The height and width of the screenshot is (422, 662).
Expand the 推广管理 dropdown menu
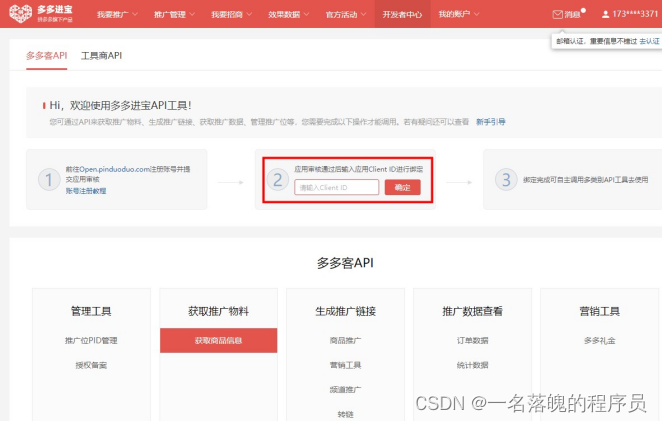pos(174,14)
